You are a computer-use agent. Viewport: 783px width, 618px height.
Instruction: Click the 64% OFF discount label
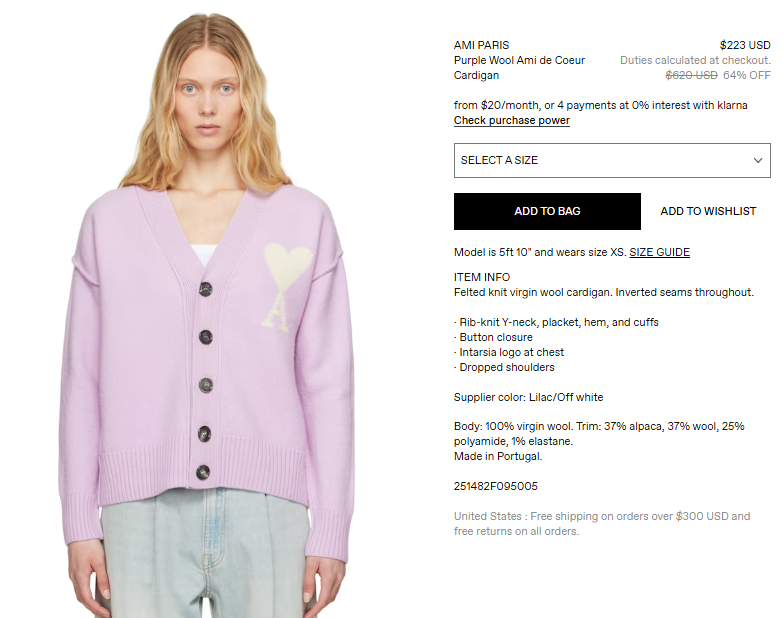pyautogui.click(x=747, y=75)
